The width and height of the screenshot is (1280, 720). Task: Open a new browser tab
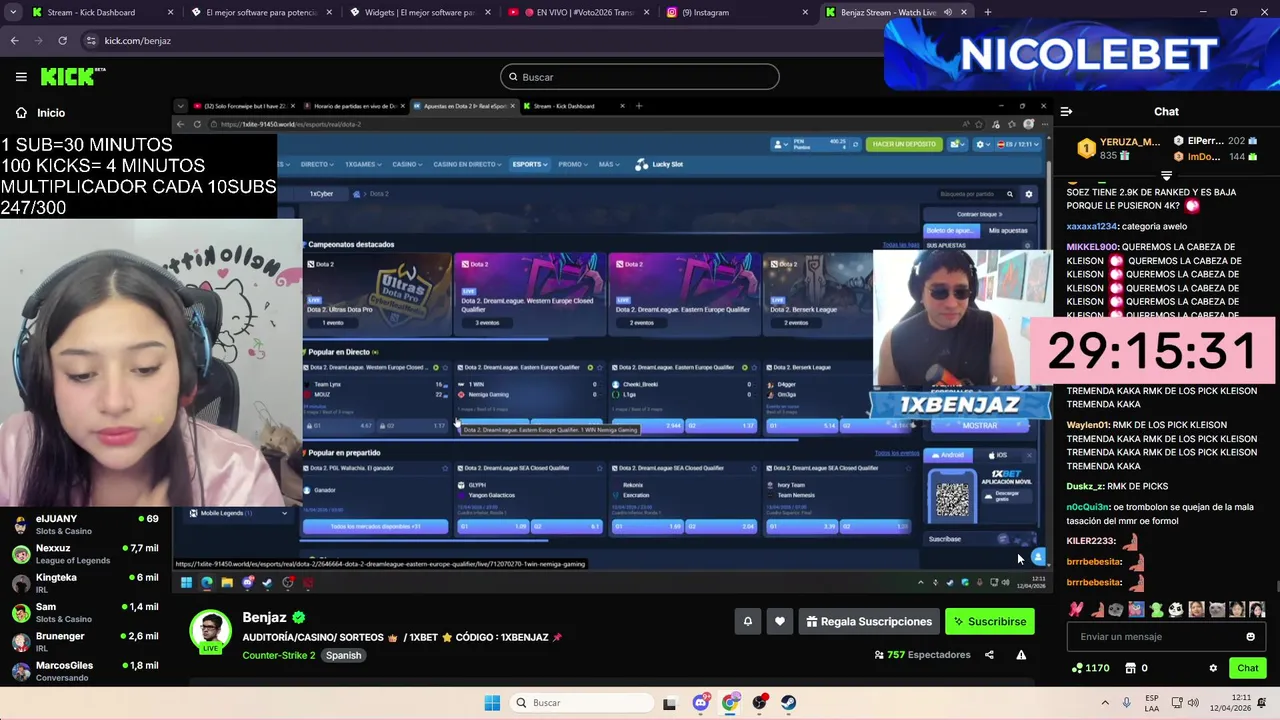point(988,12)
